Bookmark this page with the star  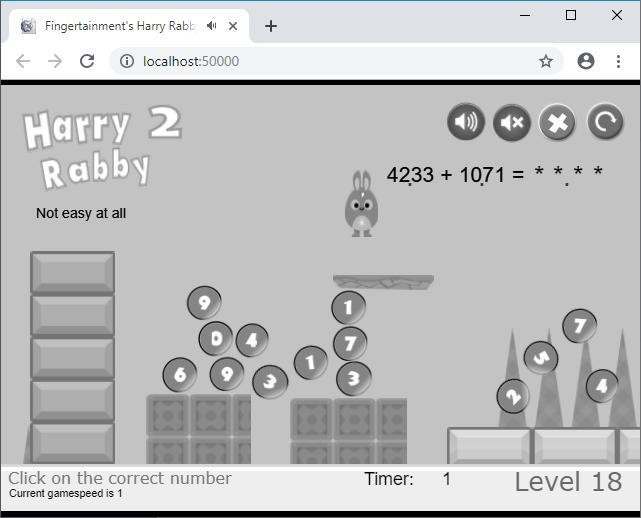tap(546, 61)
